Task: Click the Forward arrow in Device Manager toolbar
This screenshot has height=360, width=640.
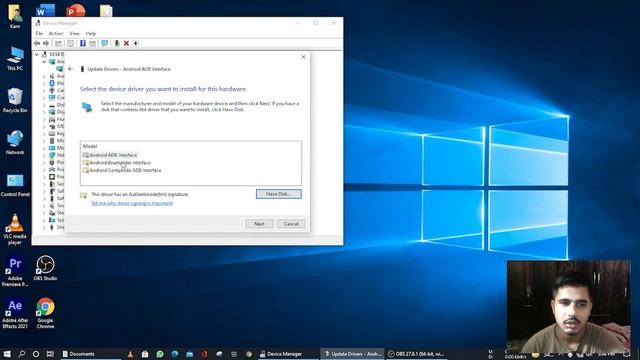Action: point(46,43)
